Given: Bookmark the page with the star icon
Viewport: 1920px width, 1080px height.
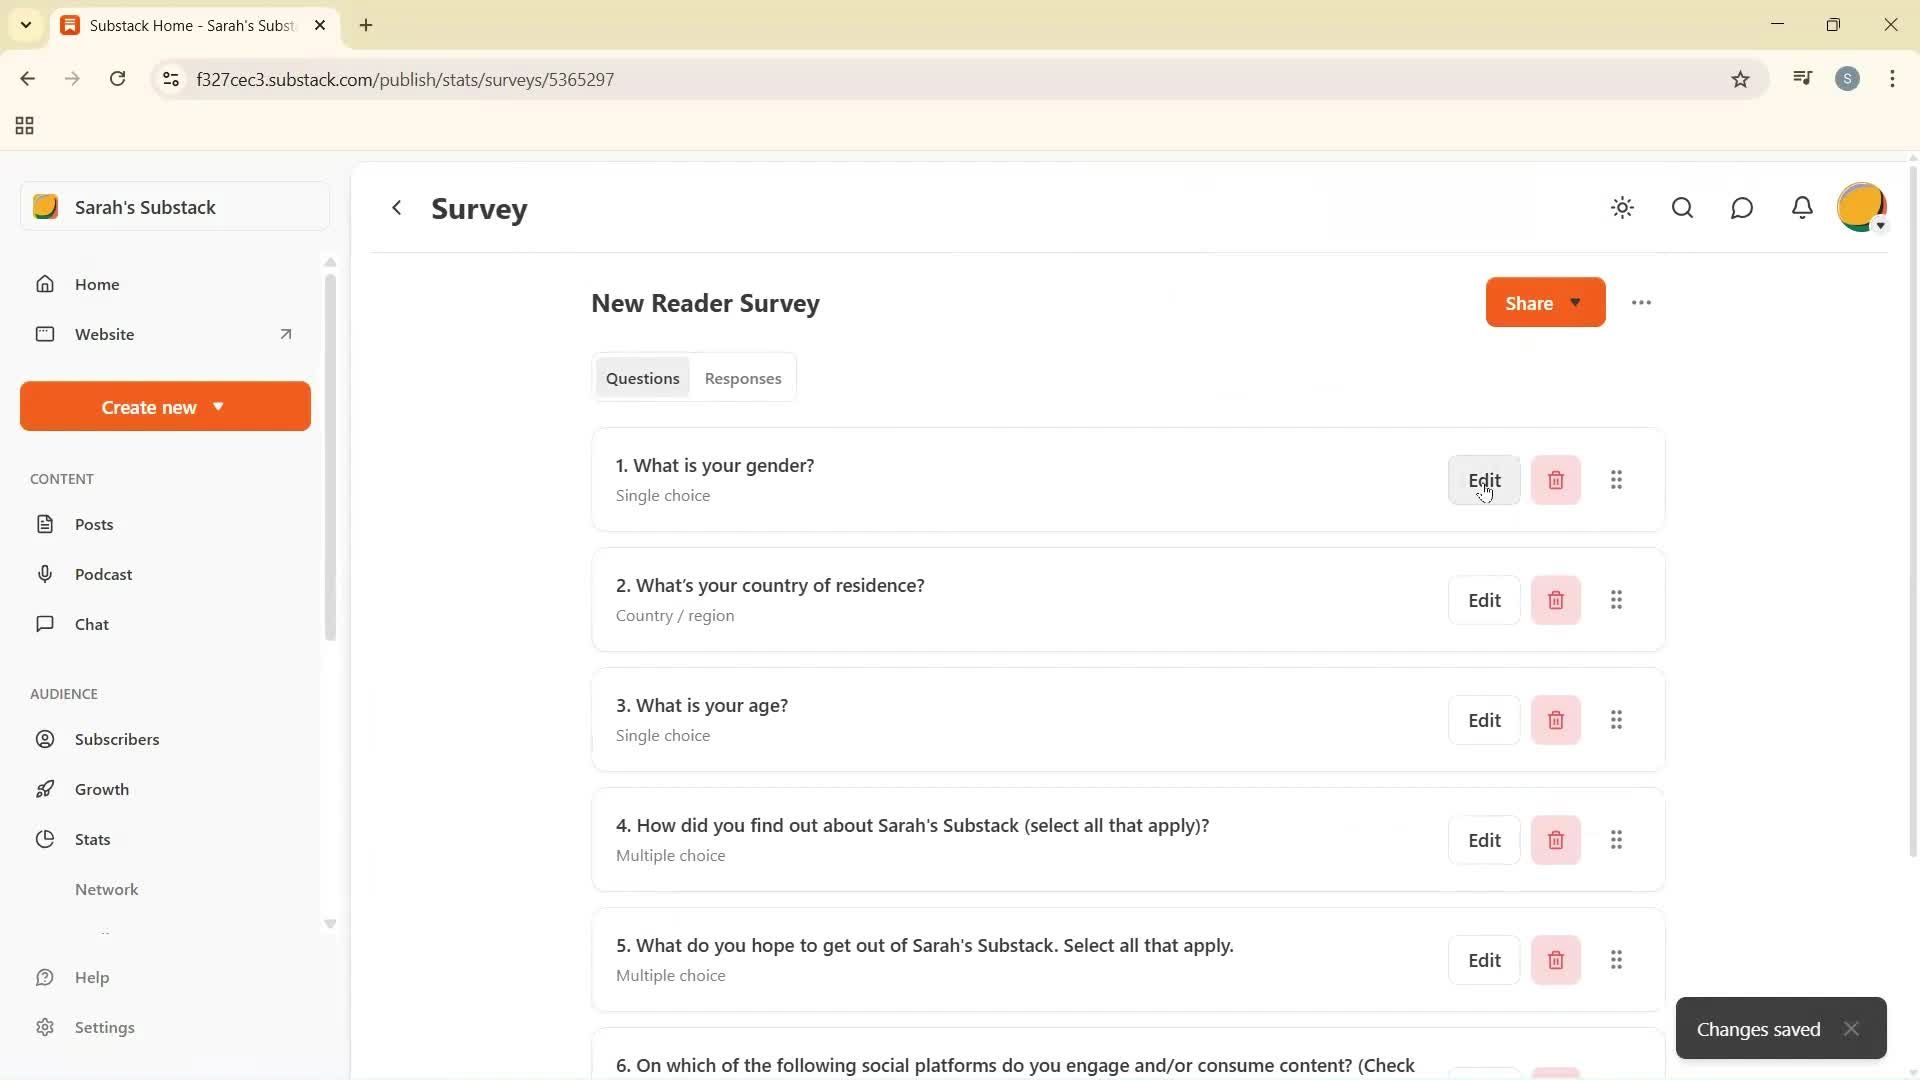Looking at the screenshot, I should click(1740, 79).
